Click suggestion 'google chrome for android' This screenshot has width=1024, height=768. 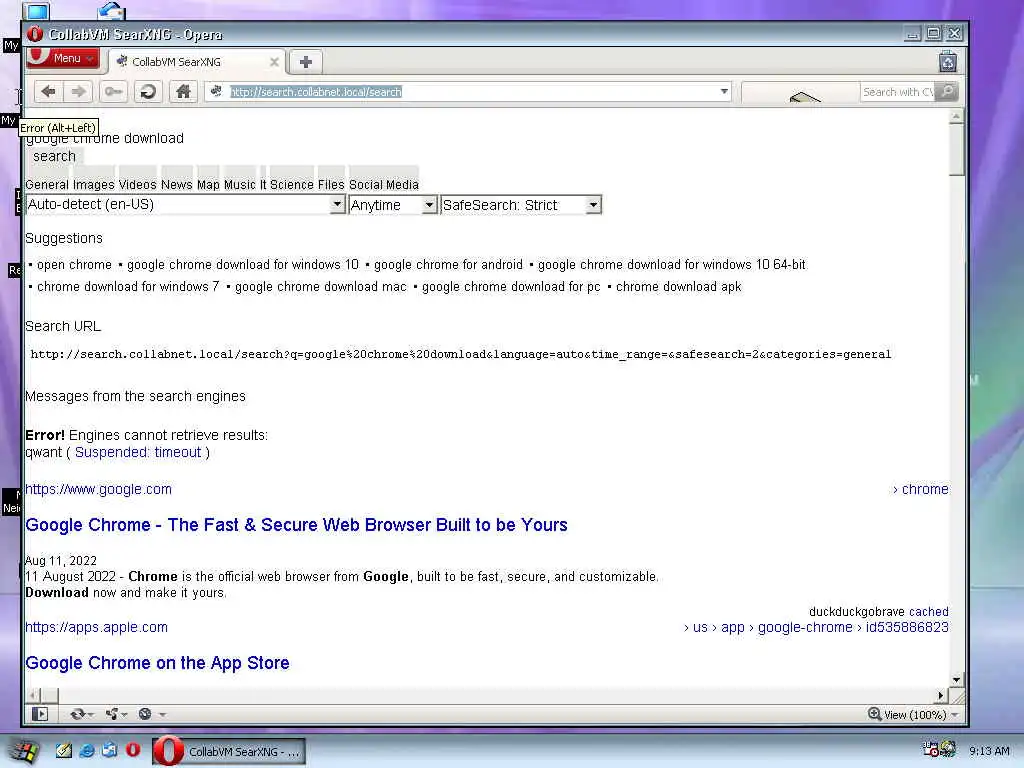[x=449, y=264]
